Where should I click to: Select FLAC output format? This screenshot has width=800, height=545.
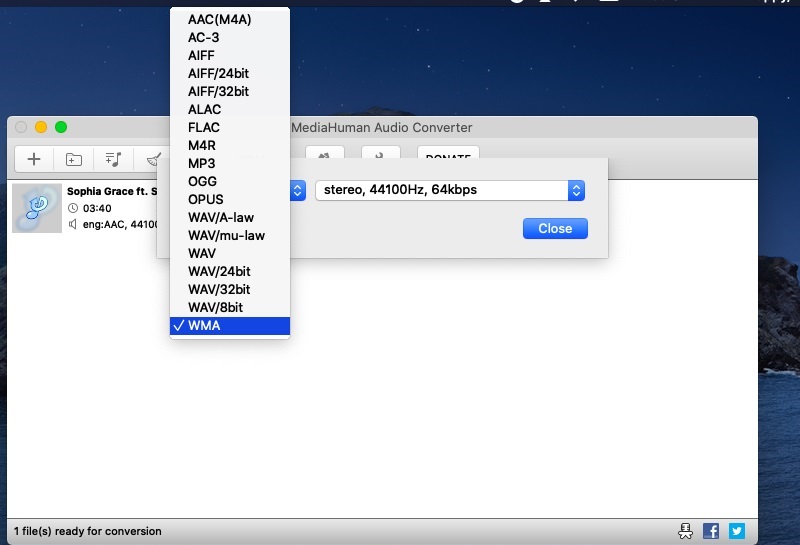tap(230, 128)
